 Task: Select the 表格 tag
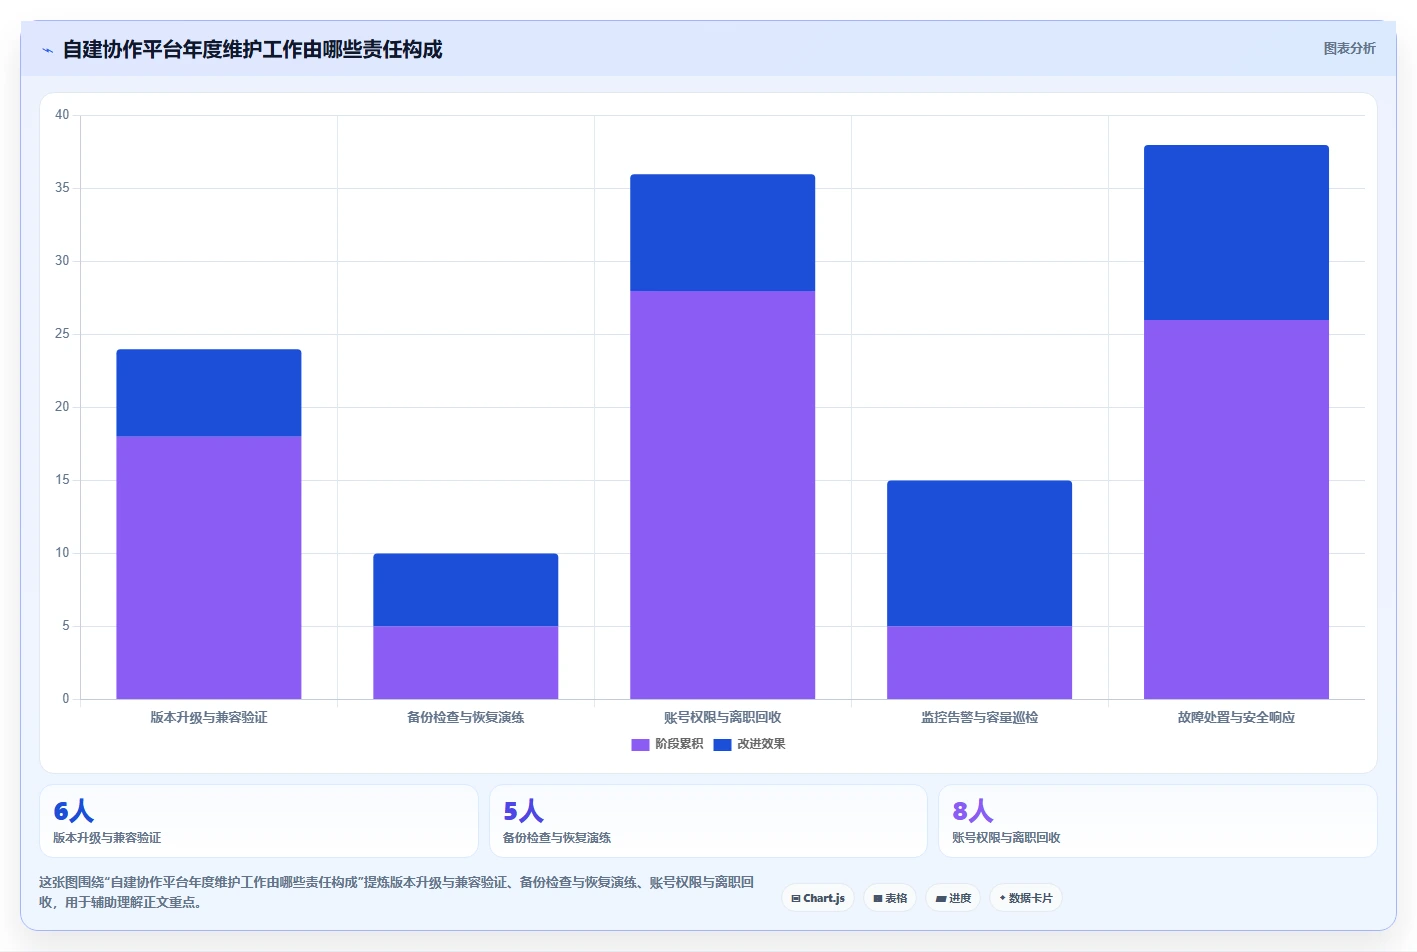click(x=890, y=898)
